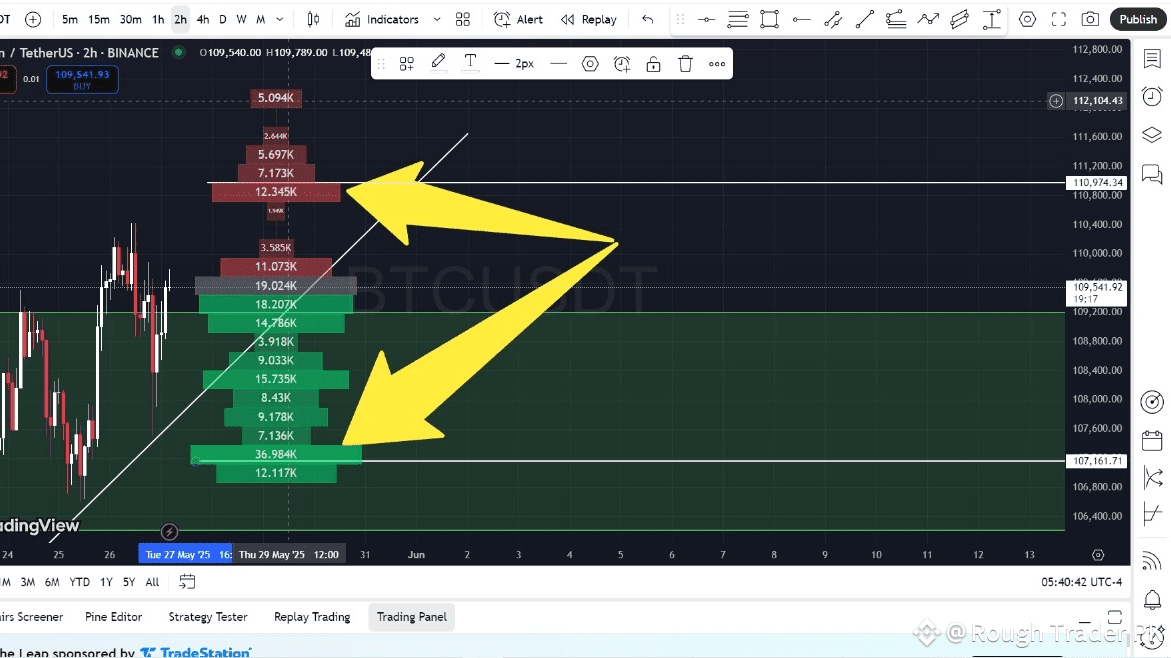The image size is (1171, 658).
Task: Expand the timeframe chevron next to M
Action: tap(278, 19)
